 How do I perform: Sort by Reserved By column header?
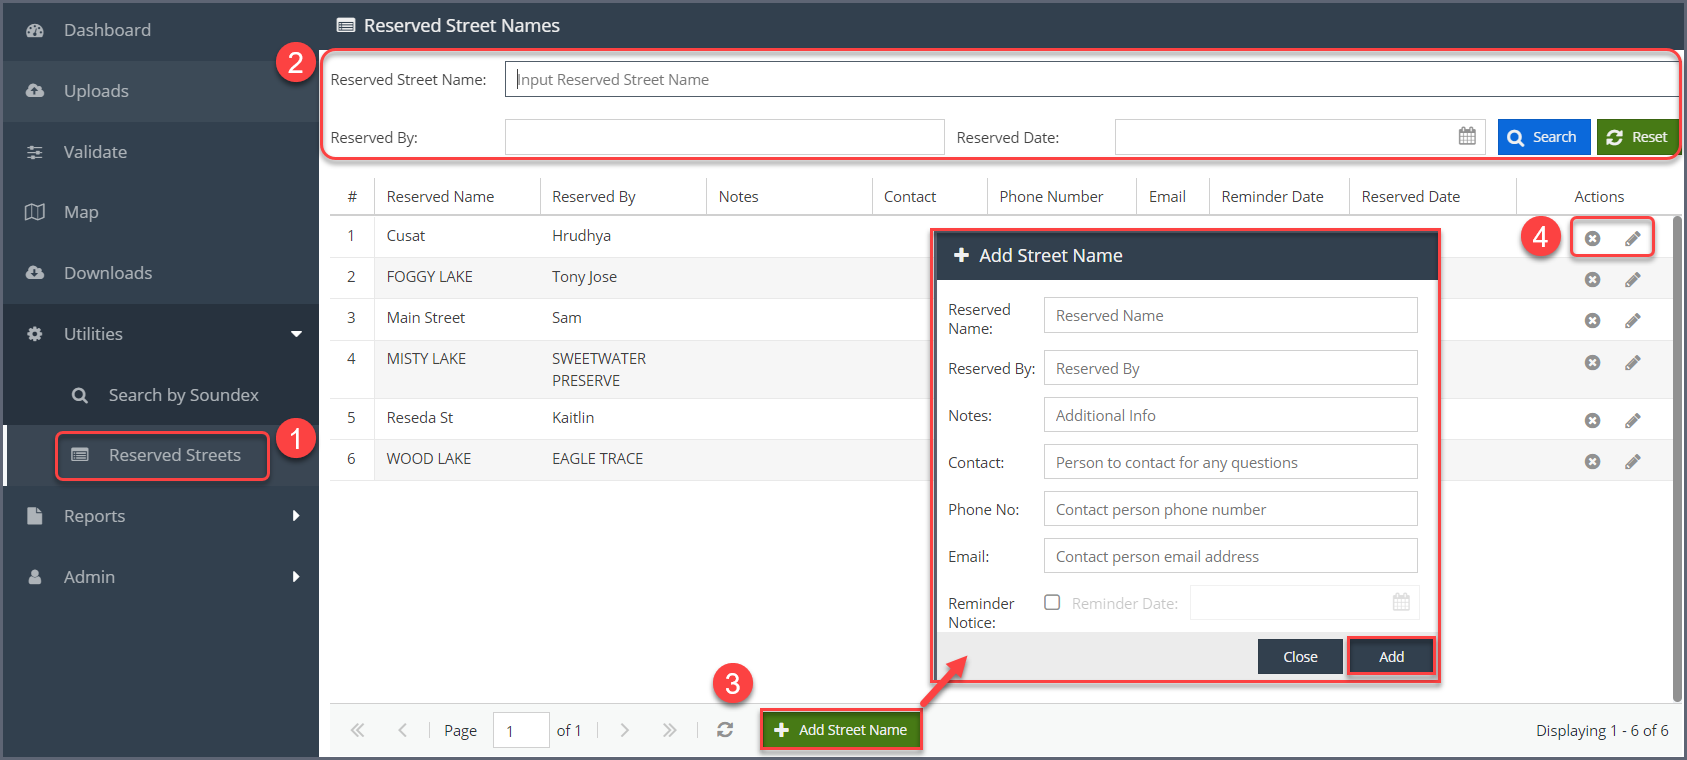pyautogui.click(x=623, y=197)
